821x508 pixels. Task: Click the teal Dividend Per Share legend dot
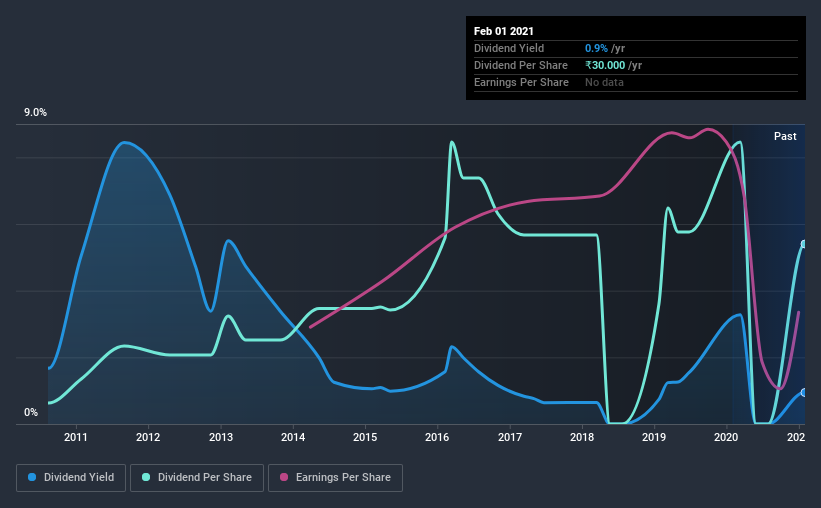(146, 477)
